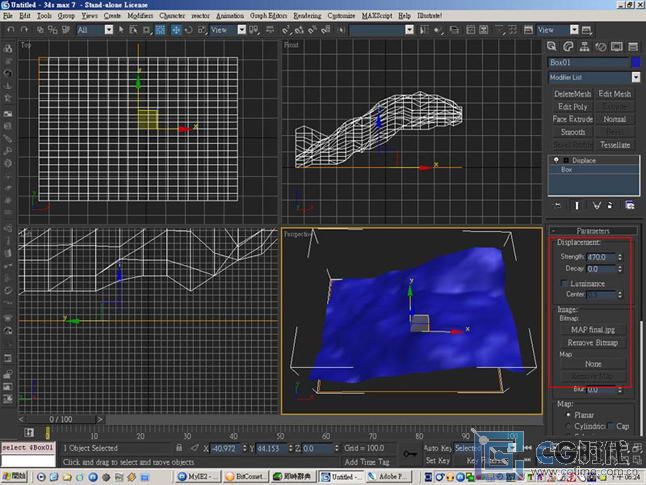
Task: Switch to the Display command panel
Action: coord(617,47)
